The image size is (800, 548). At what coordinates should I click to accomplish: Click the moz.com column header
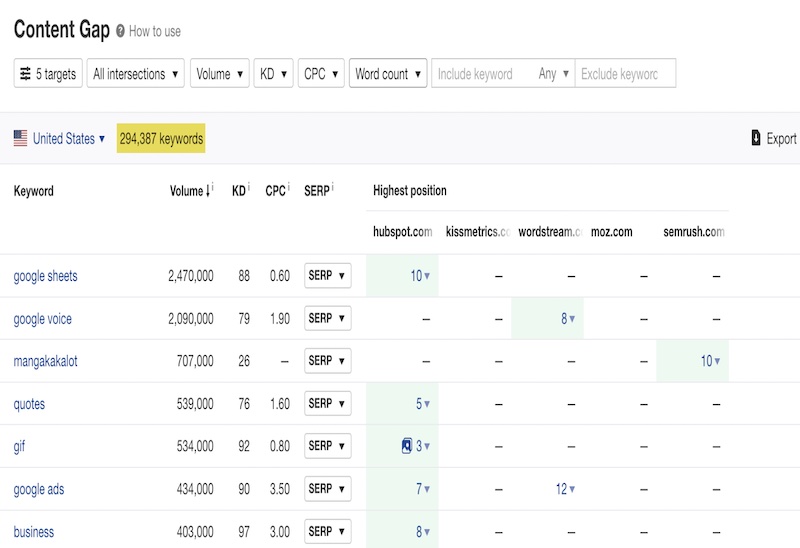coord(611,232)
